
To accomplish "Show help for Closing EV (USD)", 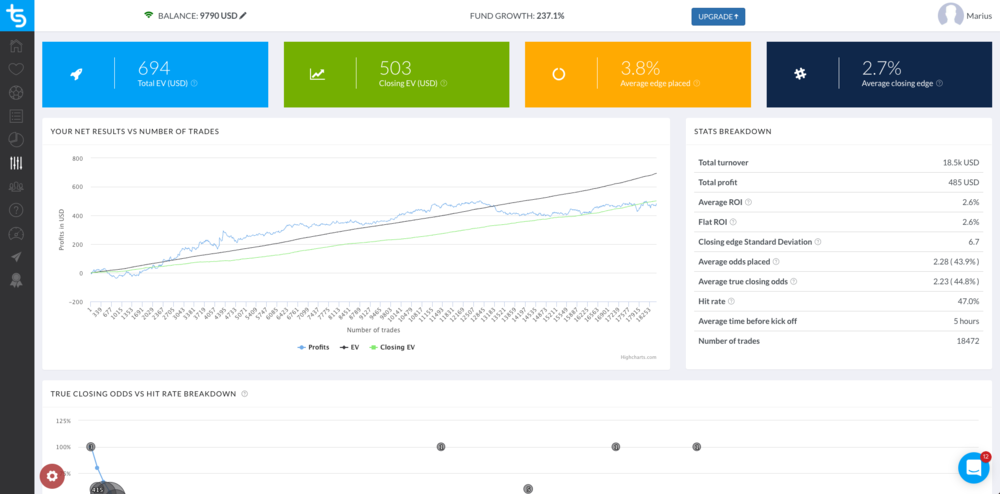I will click(443, 83).
